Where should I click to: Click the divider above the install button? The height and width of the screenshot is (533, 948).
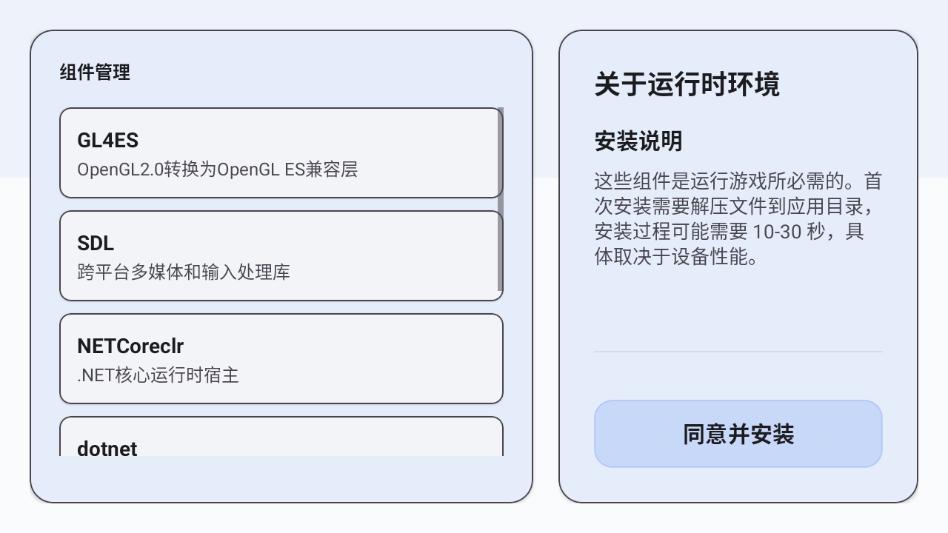click(x=738, y=352)
